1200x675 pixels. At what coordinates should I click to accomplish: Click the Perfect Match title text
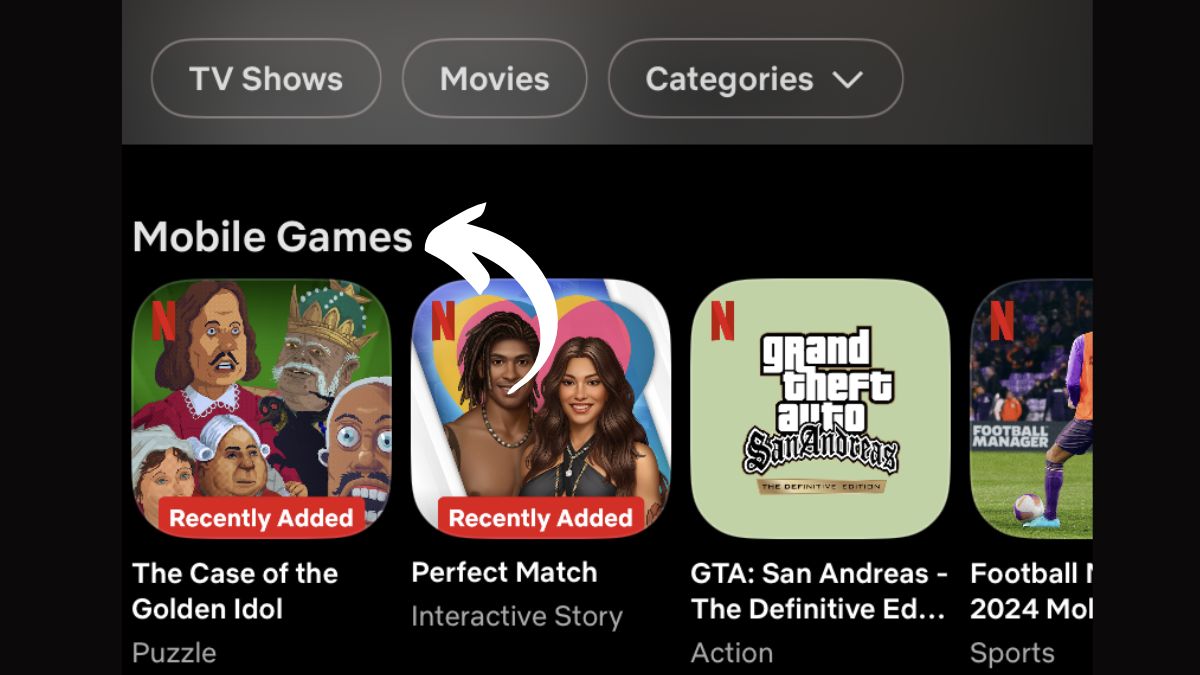tap(504, 573)
